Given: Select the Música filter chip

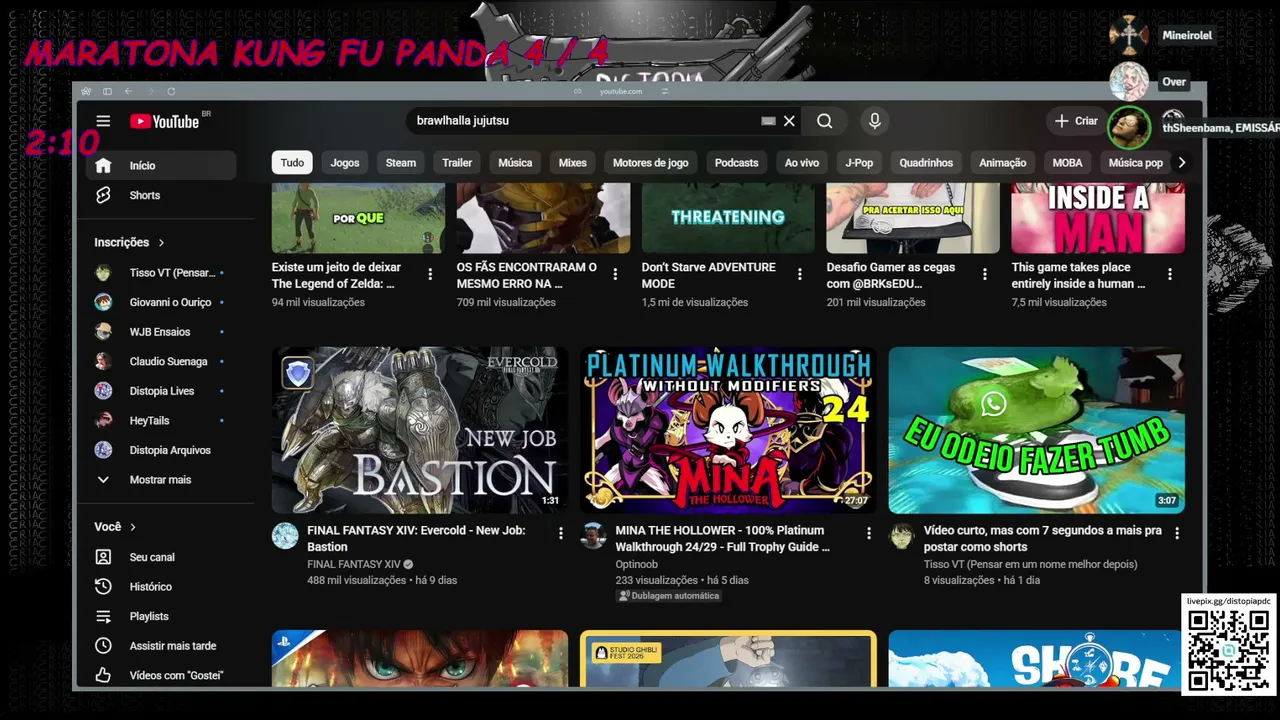Looking at the screenshot, I should pyautogui.click(x=515, y=162).
